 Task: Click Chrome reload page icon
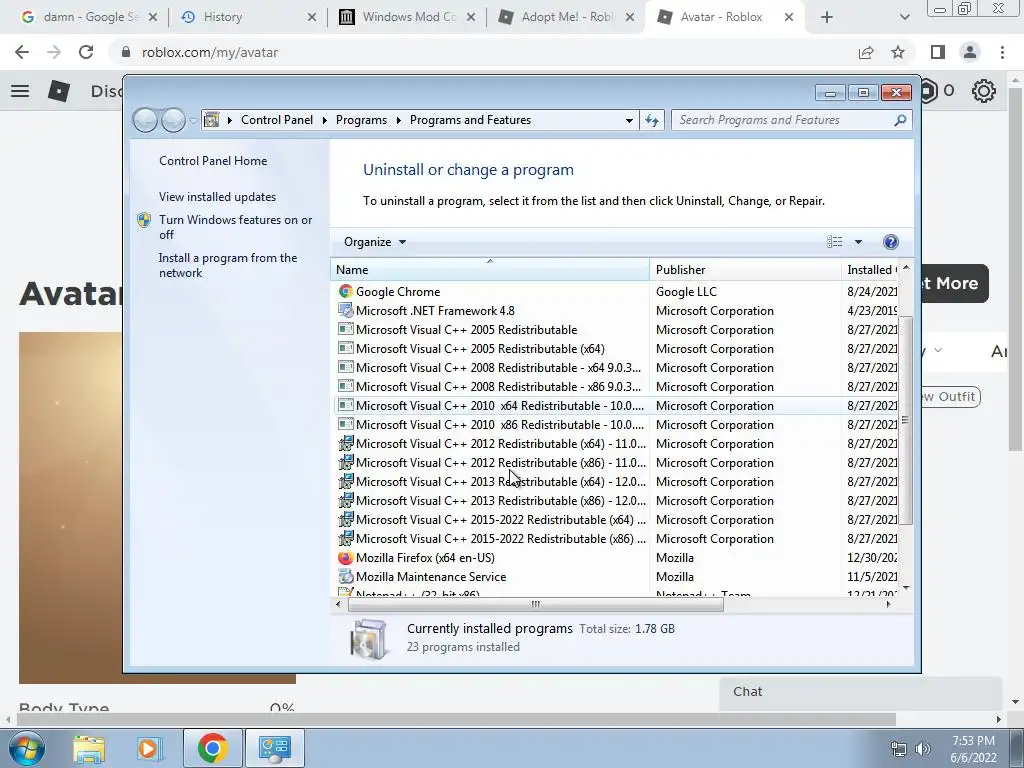(x=86, y=52)
